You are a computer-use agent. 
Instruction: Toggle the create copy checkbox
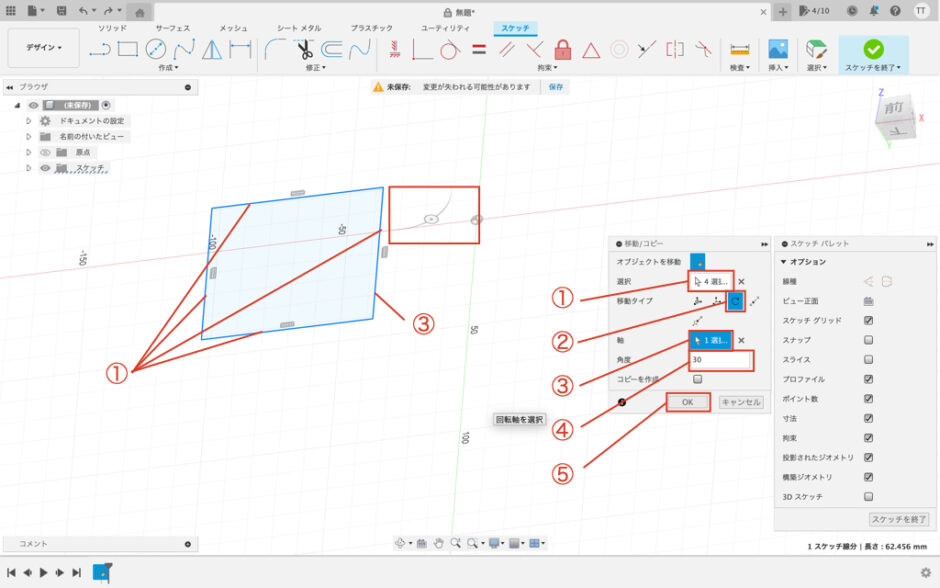click(697, 379)
